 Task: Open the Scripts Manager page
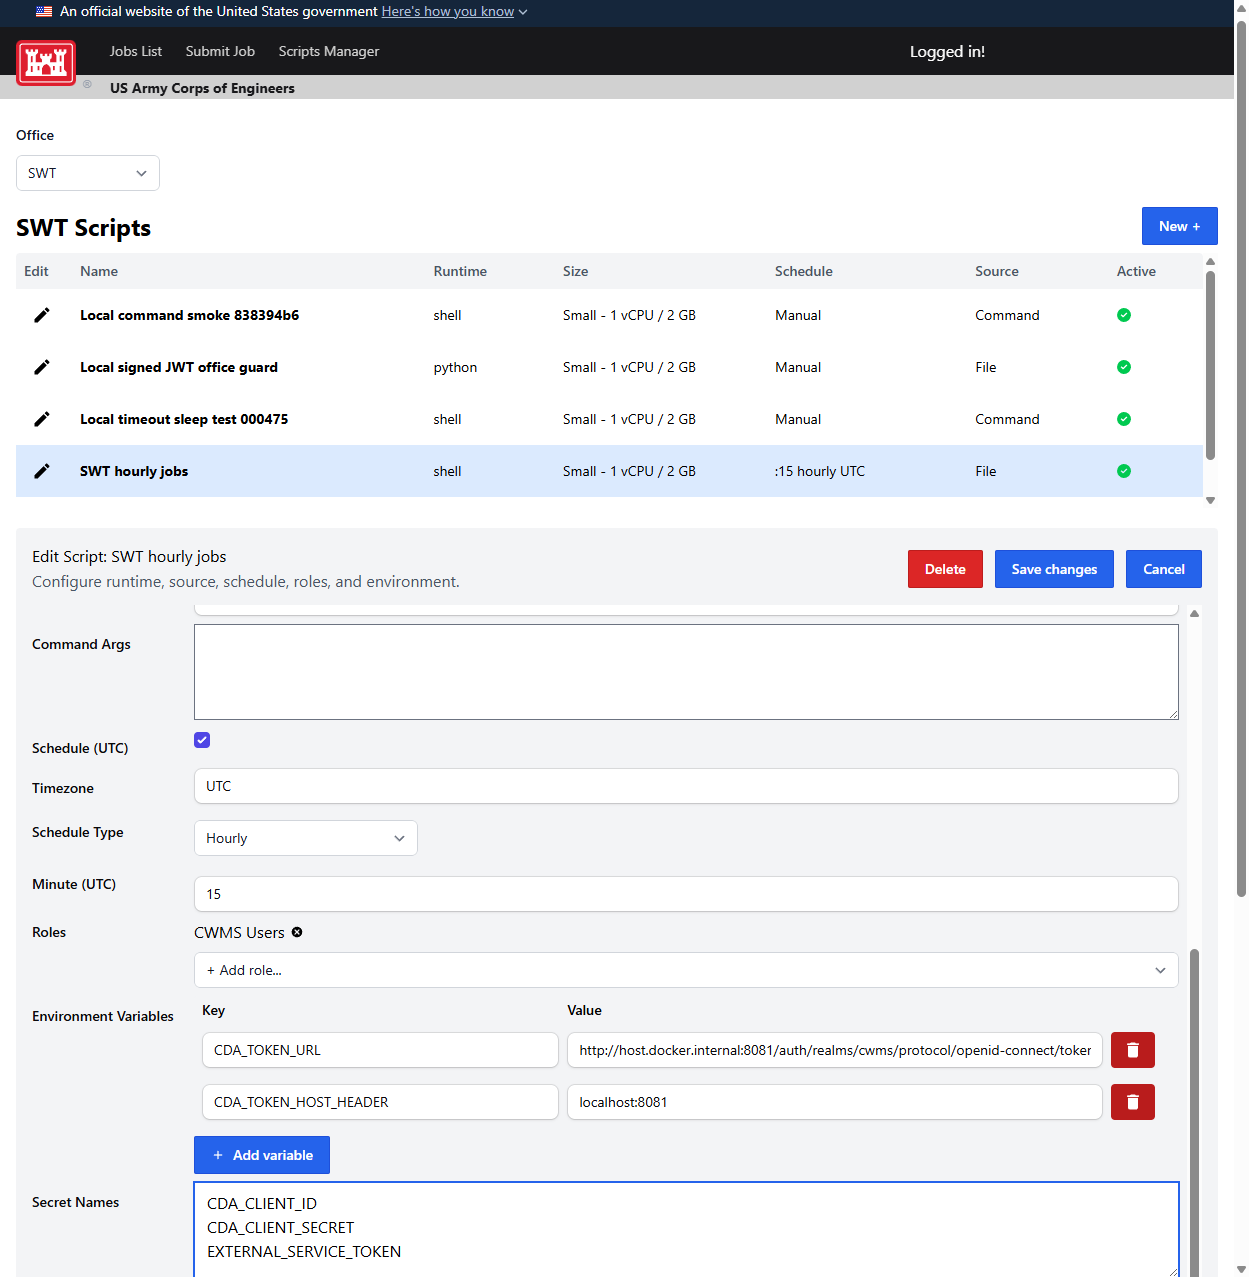pyautogui.click(x=329, y=51)
